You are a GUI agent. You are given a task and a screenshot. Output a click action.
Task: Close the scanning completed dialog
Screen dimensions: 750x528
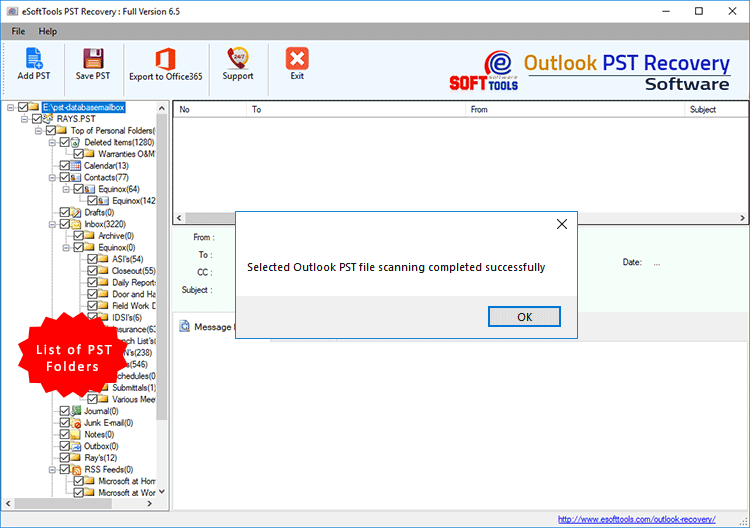click(x=562, y=224)
